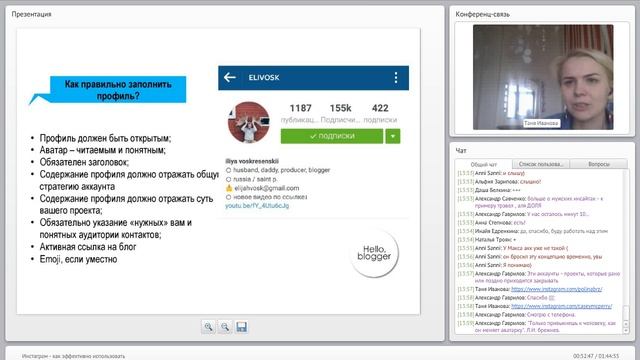Click the Таня Иванова name label on video
Viewport: 640px width, 360px height.
coord(541,123)
